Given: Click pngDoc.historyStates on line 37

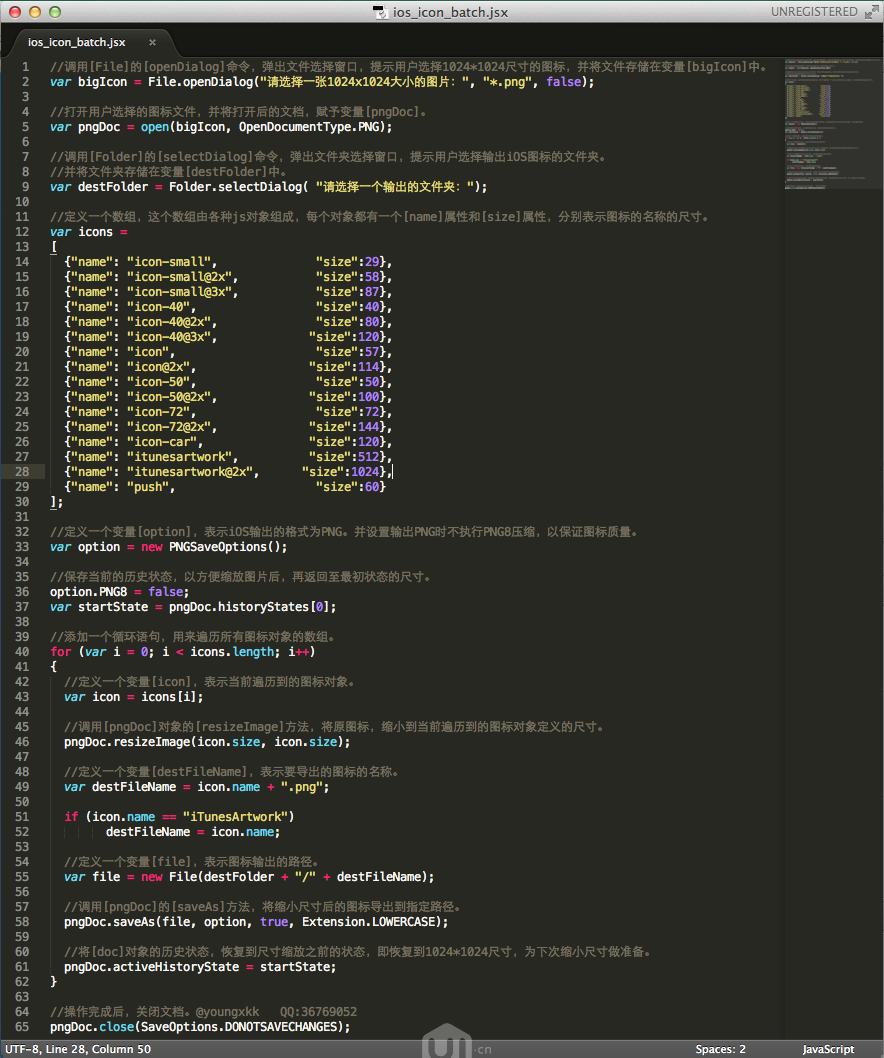Looking at the screenshot, I should 239,607.
